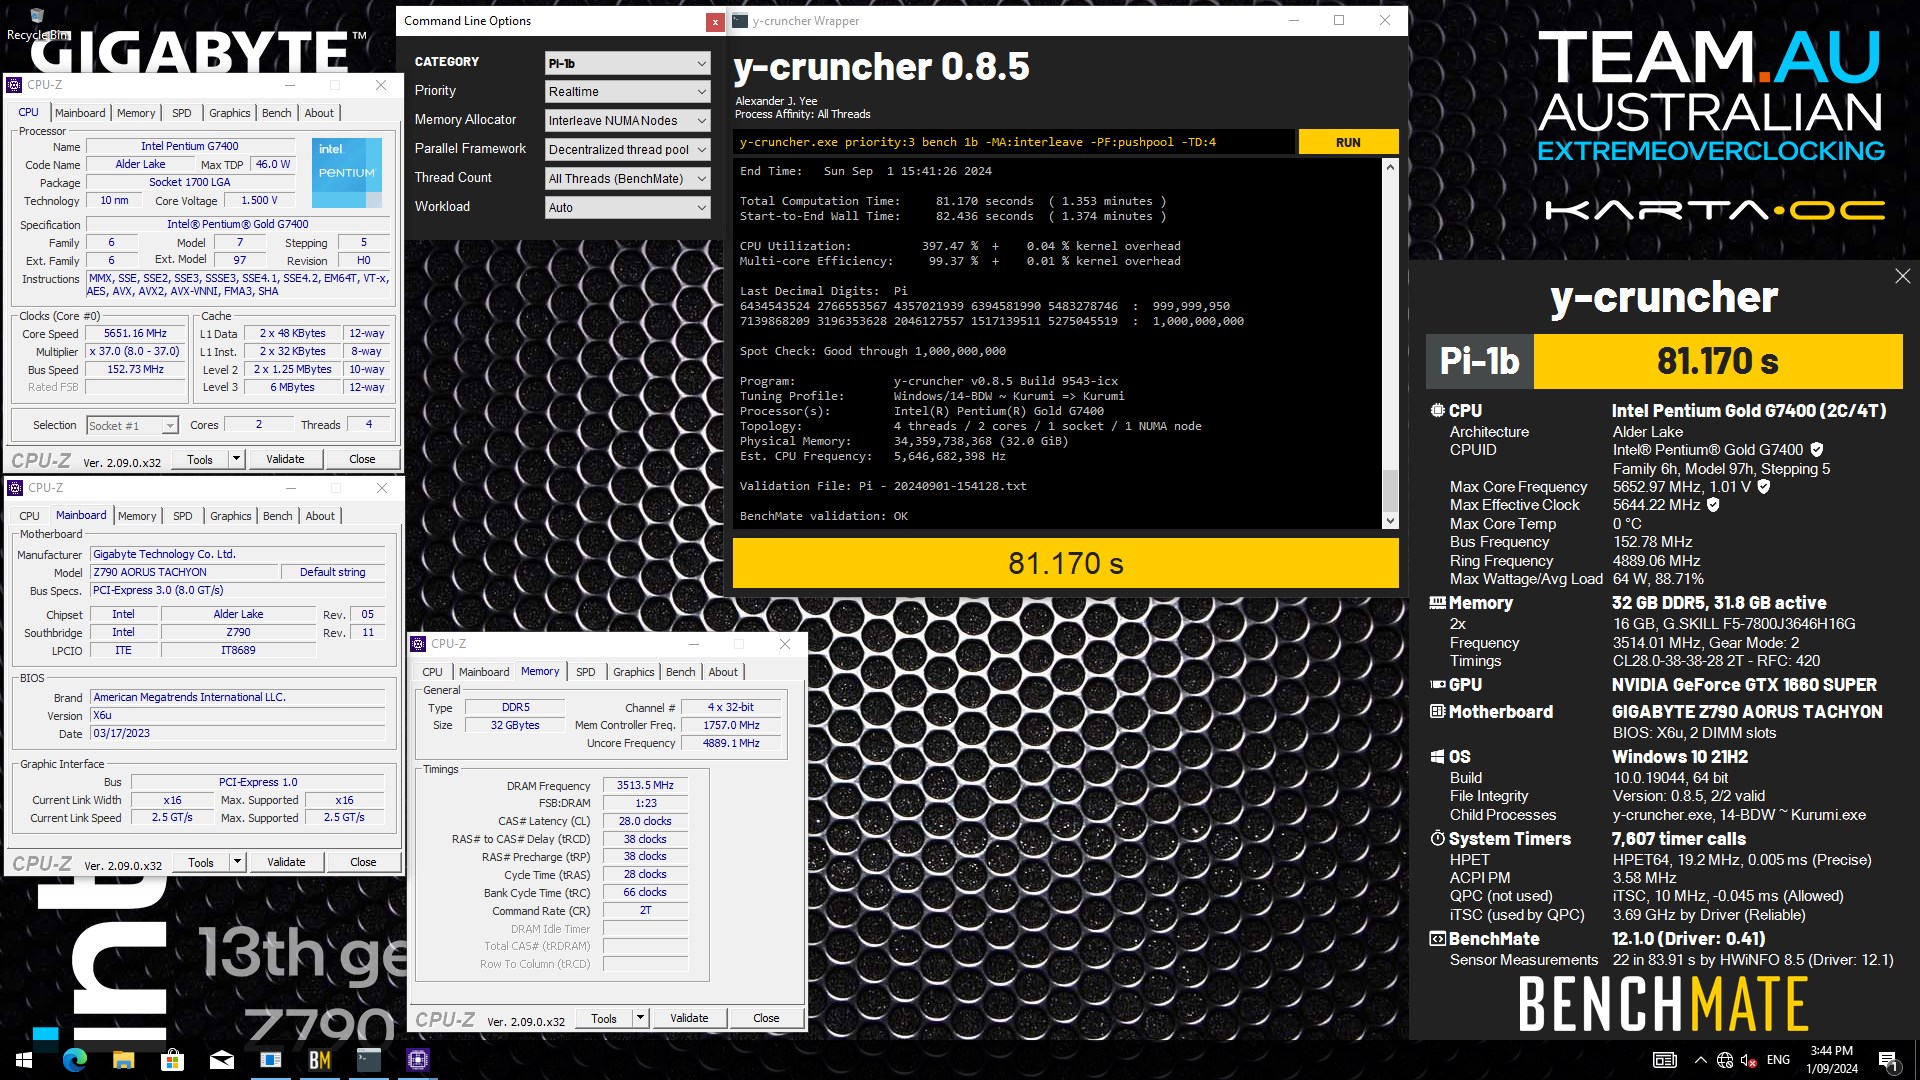Viewport: 1920px width, 1080px height.
Task: Open the Thread Count dropdown
Action: tap(627, 179)
